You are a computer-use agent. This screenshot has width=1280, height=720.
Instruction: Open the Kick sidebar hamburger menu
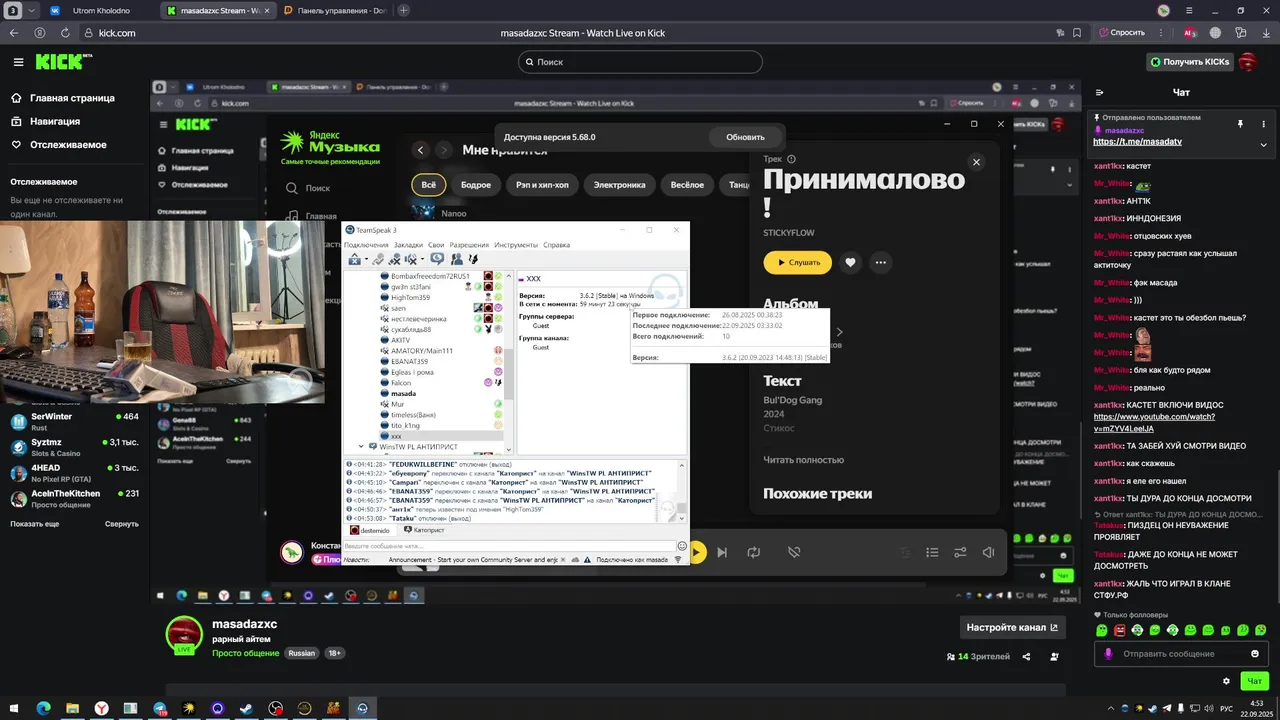tap(18, 62)
